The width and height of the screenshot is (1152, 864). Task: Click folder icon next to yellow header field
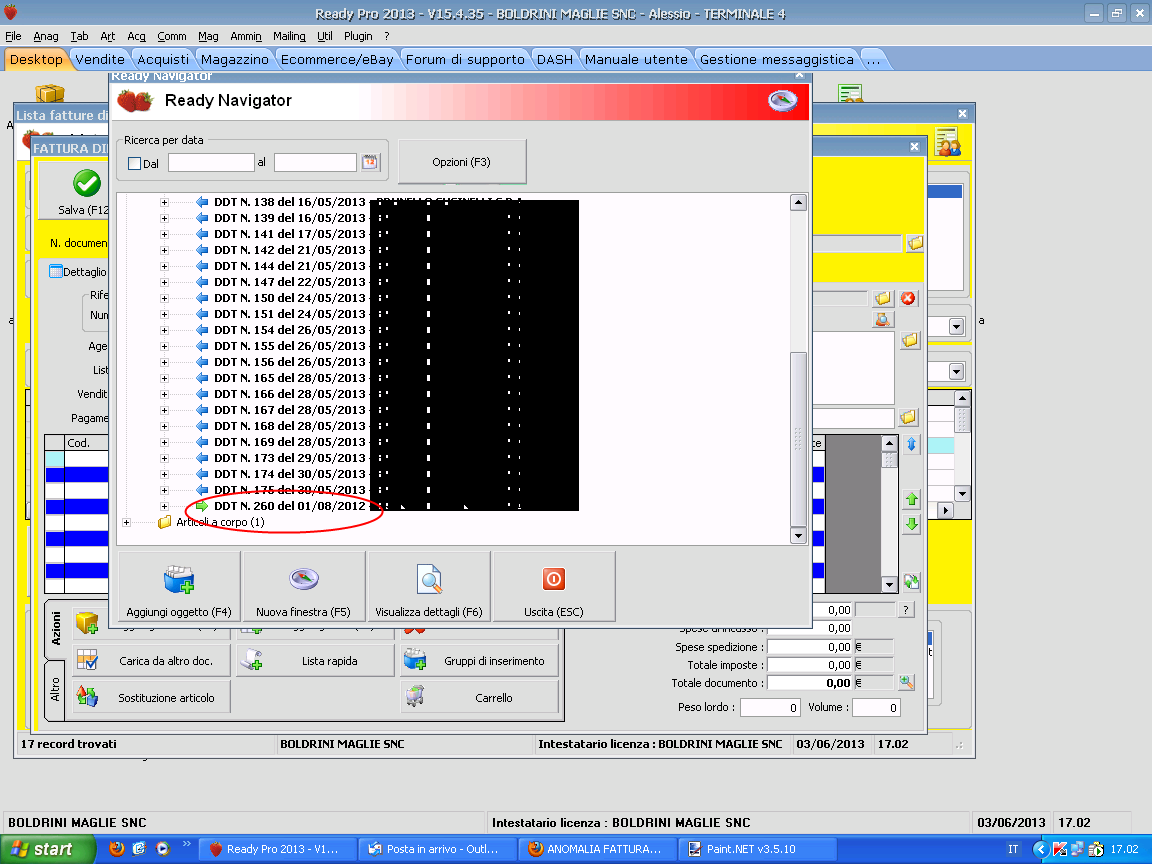click(915, 243)
